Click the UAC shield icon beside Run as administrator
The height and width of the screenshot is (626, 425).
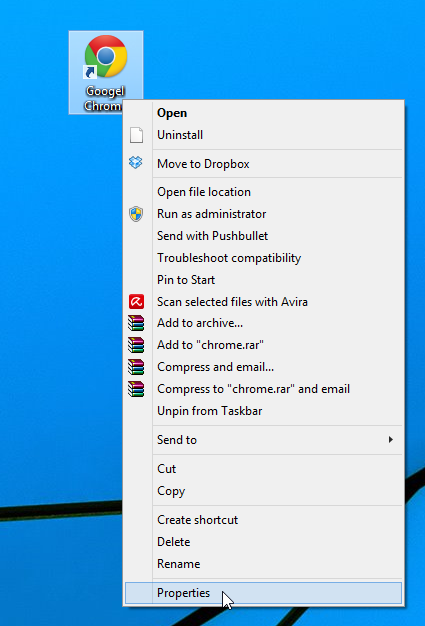tap(136, 214)
